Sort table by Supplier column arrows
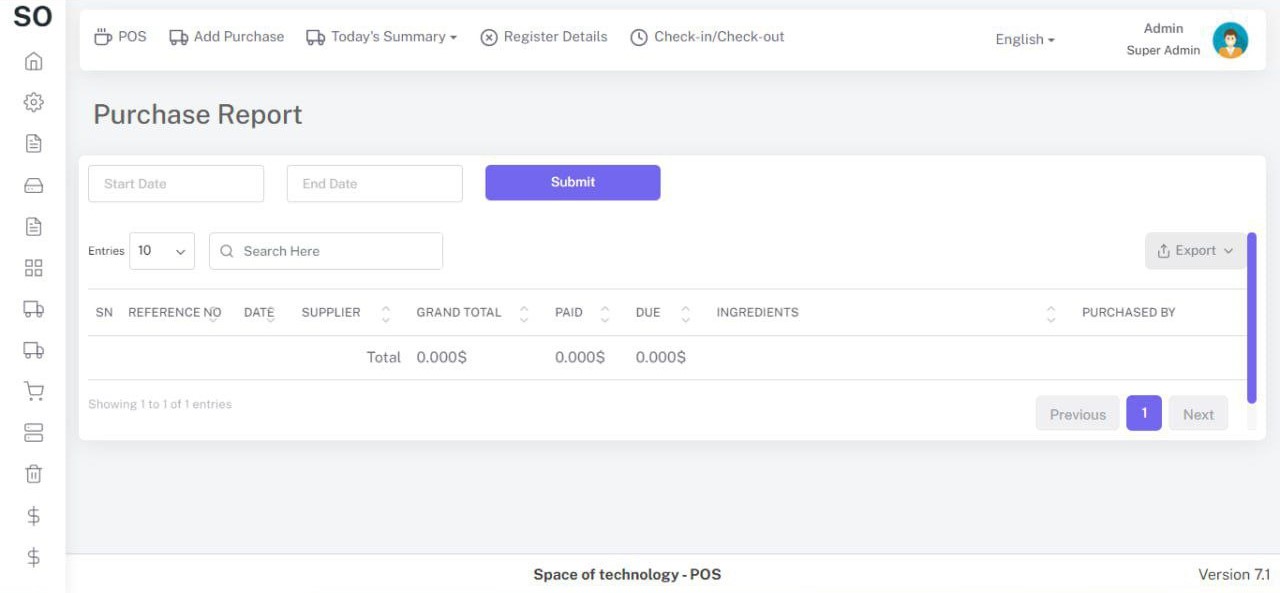The height and width of the screenshot is (593, 1280). pyautogui.click(x=386, y=313)
